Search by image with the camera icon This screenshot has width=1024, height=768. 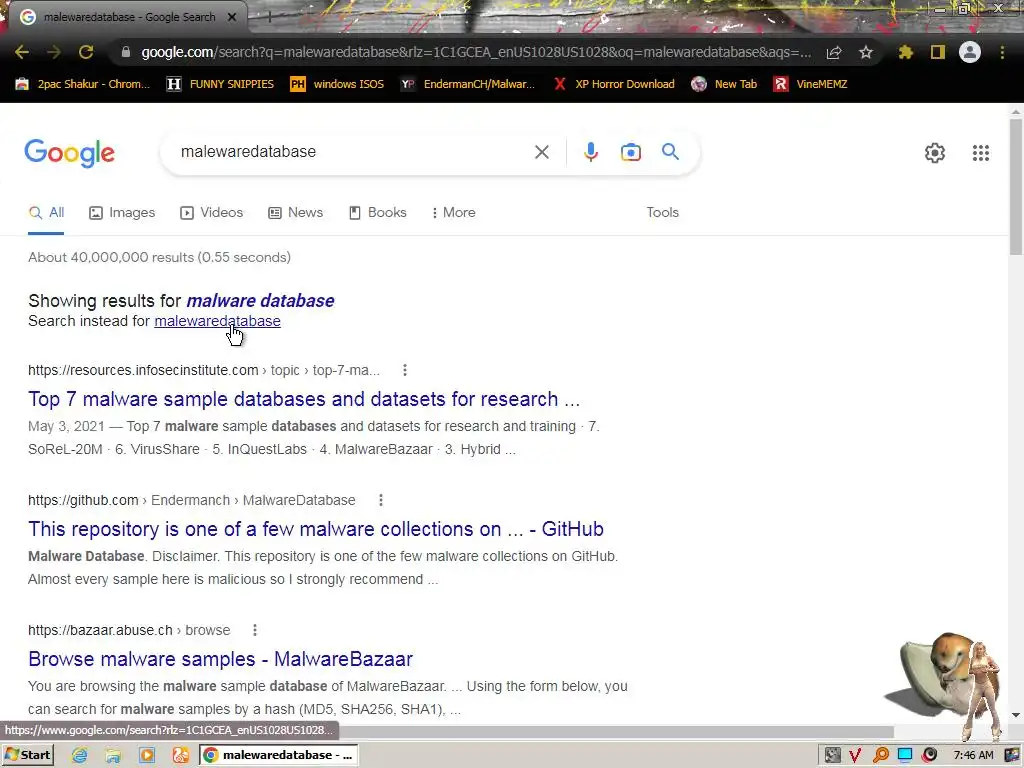[x=630, y=152]
